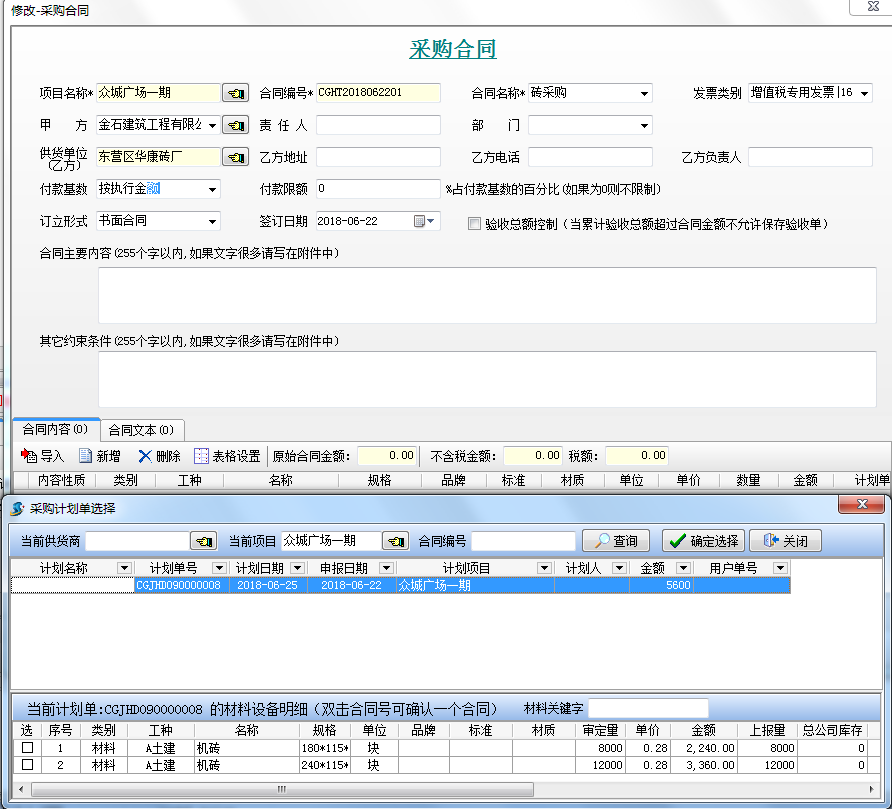This screenshot has height=809, width=892.
Task: Click the lookup icon beside 供货单位 field
Action: pyautogui.click(x=235, y=157)
